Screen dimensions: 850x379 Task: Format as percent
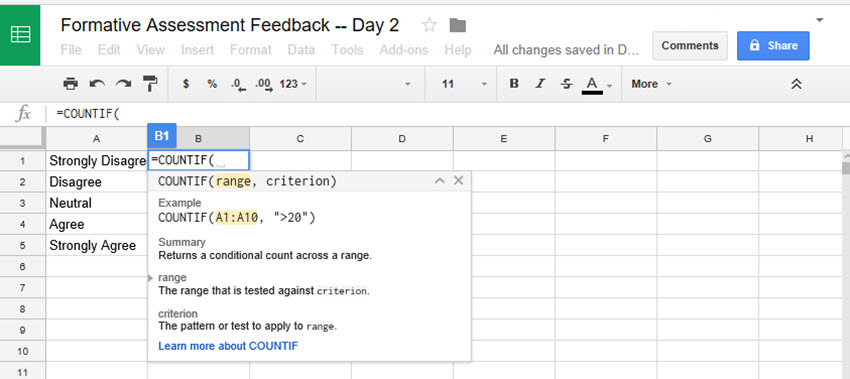click(212, 84)
